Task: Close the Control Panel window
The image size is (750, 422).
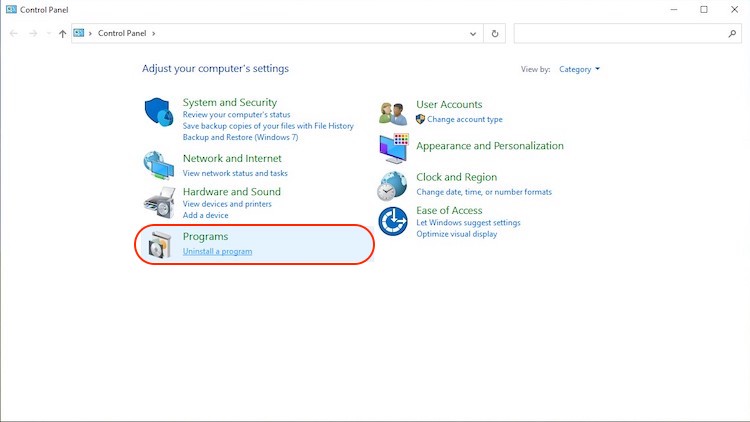Action: [x=734, y=10]
